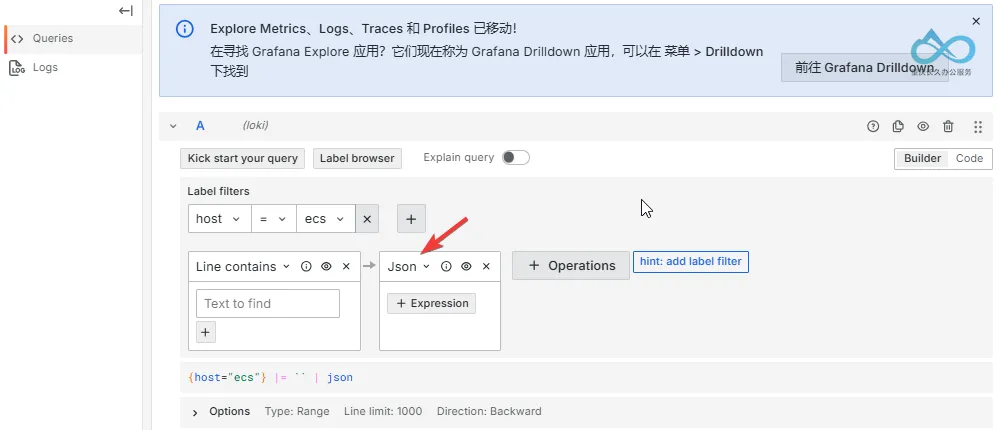This screenshot has width=997, height=430.
Task: Remove the host=ecs label filter
Action: (x=367, y=219)
